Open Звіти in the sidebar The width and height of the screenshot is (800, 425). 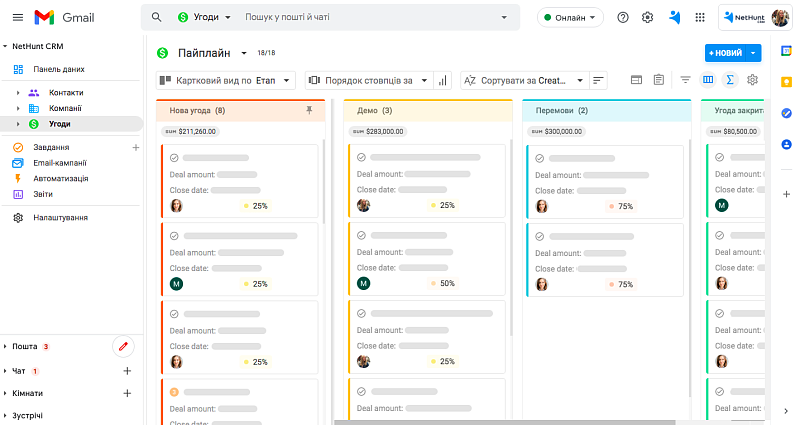click(43, 194)
